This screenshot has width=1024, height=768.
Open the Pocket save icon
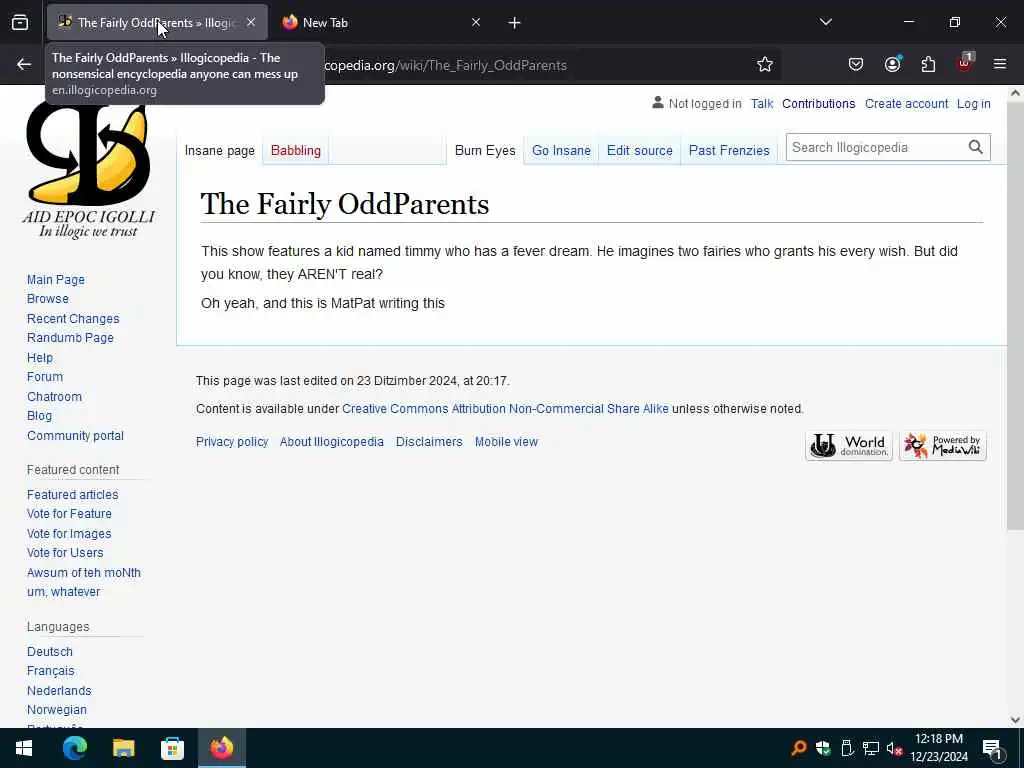pyautogui.click(x=856, y=65)
